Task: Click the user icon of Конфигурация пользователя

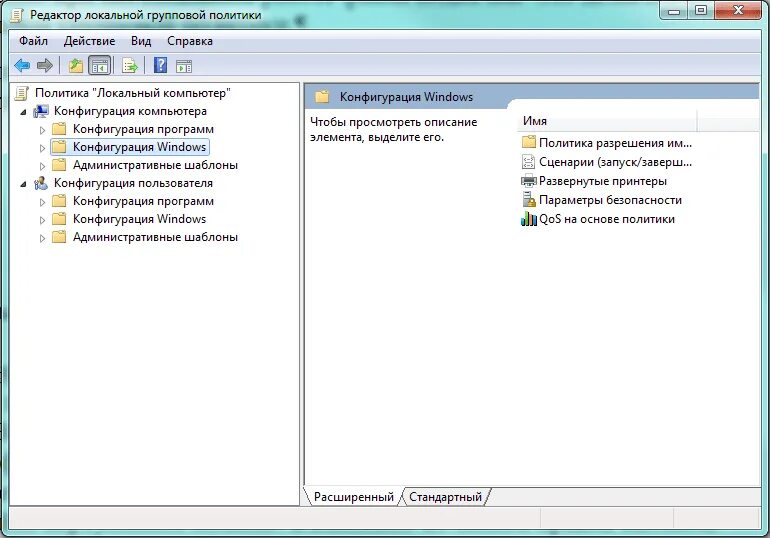Action: [41, 183]
